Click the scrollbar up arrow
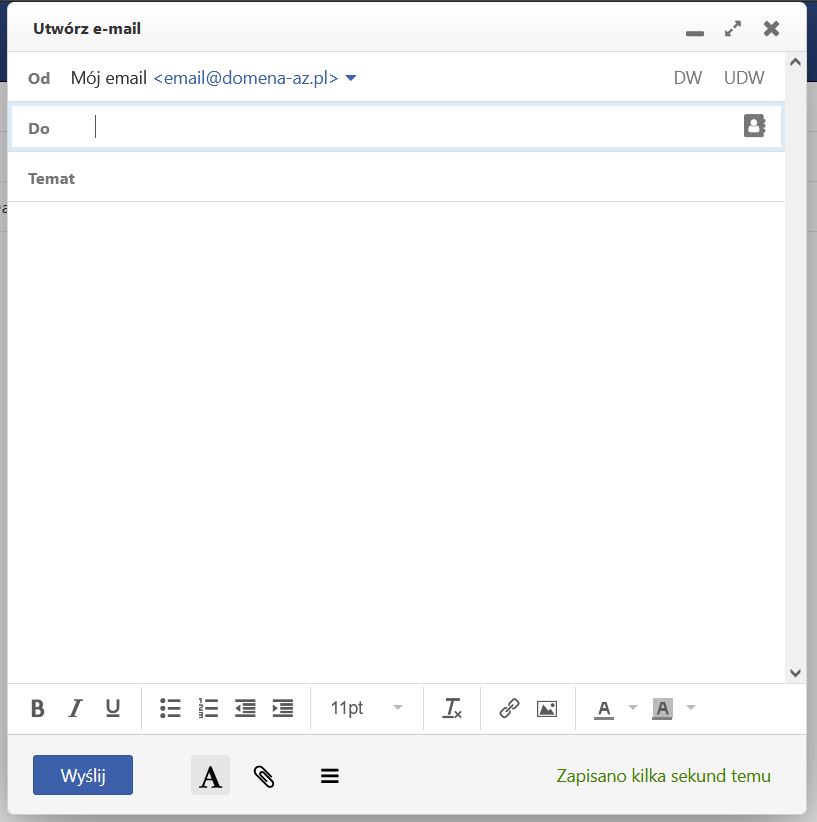The image size is (817, 822). pos(796,62)
